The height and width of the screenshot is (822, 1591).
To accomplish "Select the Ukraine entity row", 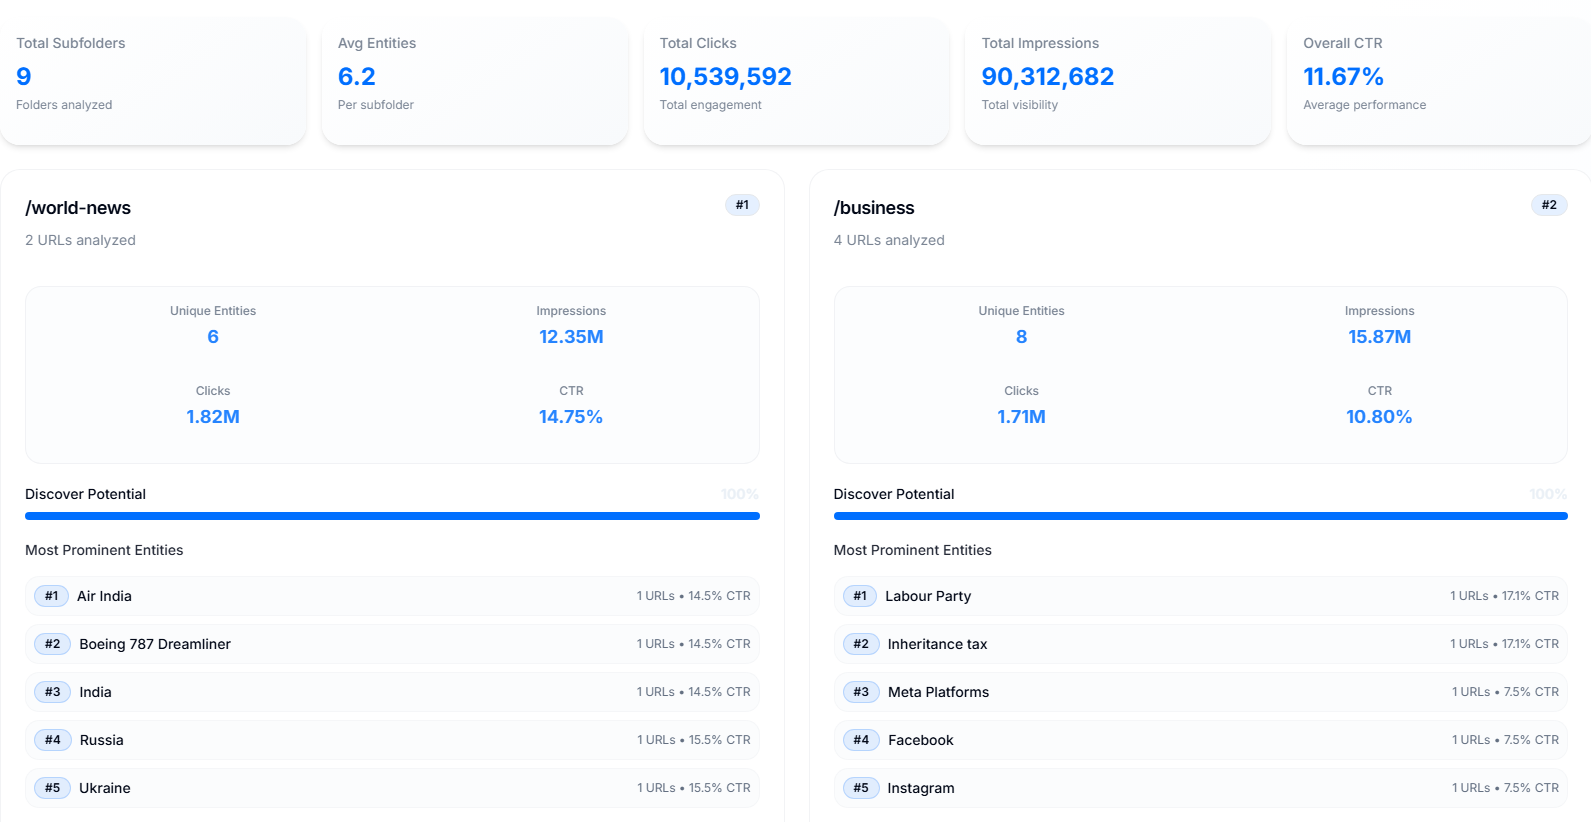I will point(392,788).
